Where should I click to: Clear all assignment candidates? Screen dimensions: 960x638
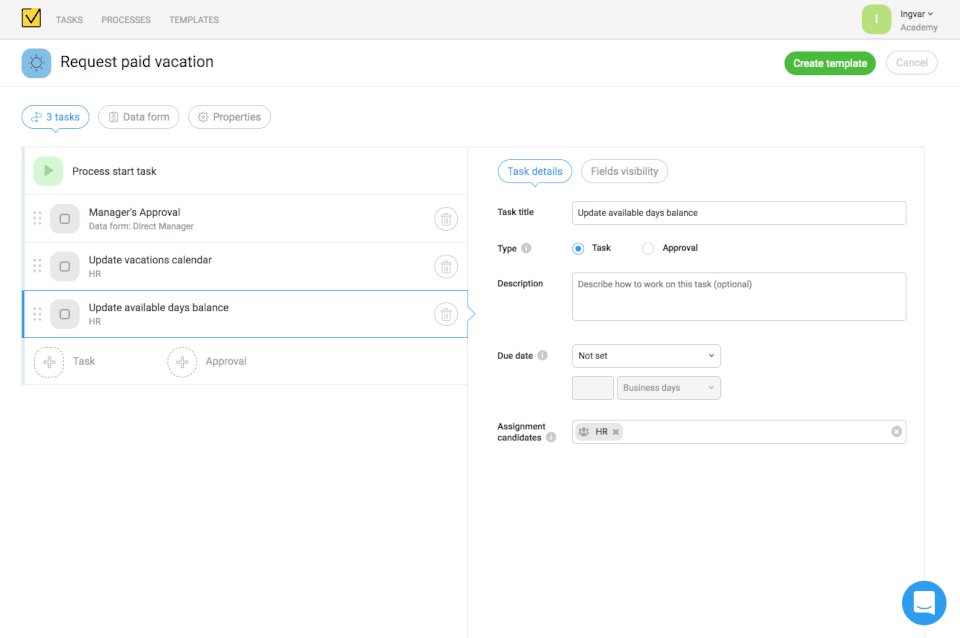tap(896, 432)
